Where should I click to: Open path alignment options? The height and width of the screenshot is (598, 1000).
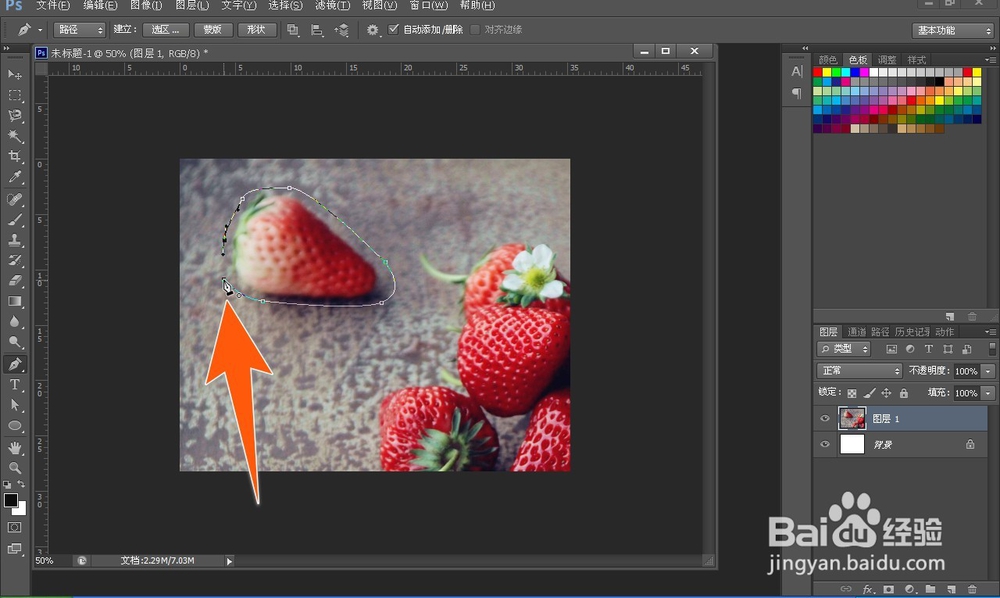click(317, 30)
